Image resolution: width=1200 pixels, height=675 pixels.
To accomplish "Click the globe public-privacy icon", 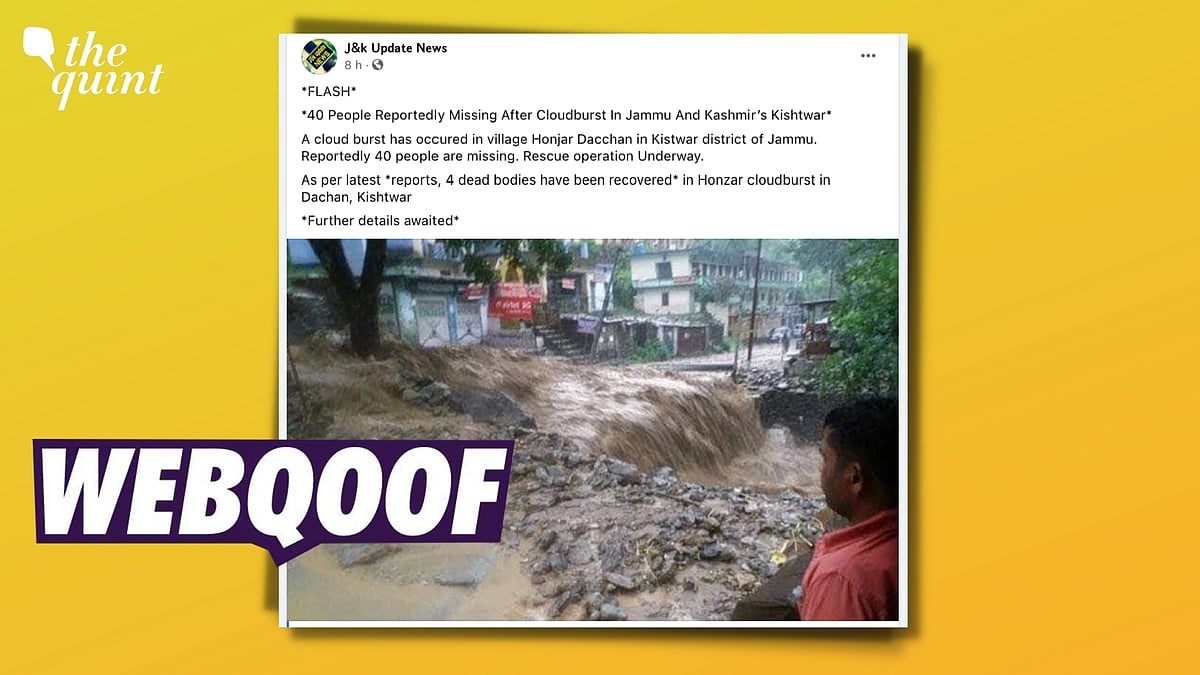I will coord(377,65).
